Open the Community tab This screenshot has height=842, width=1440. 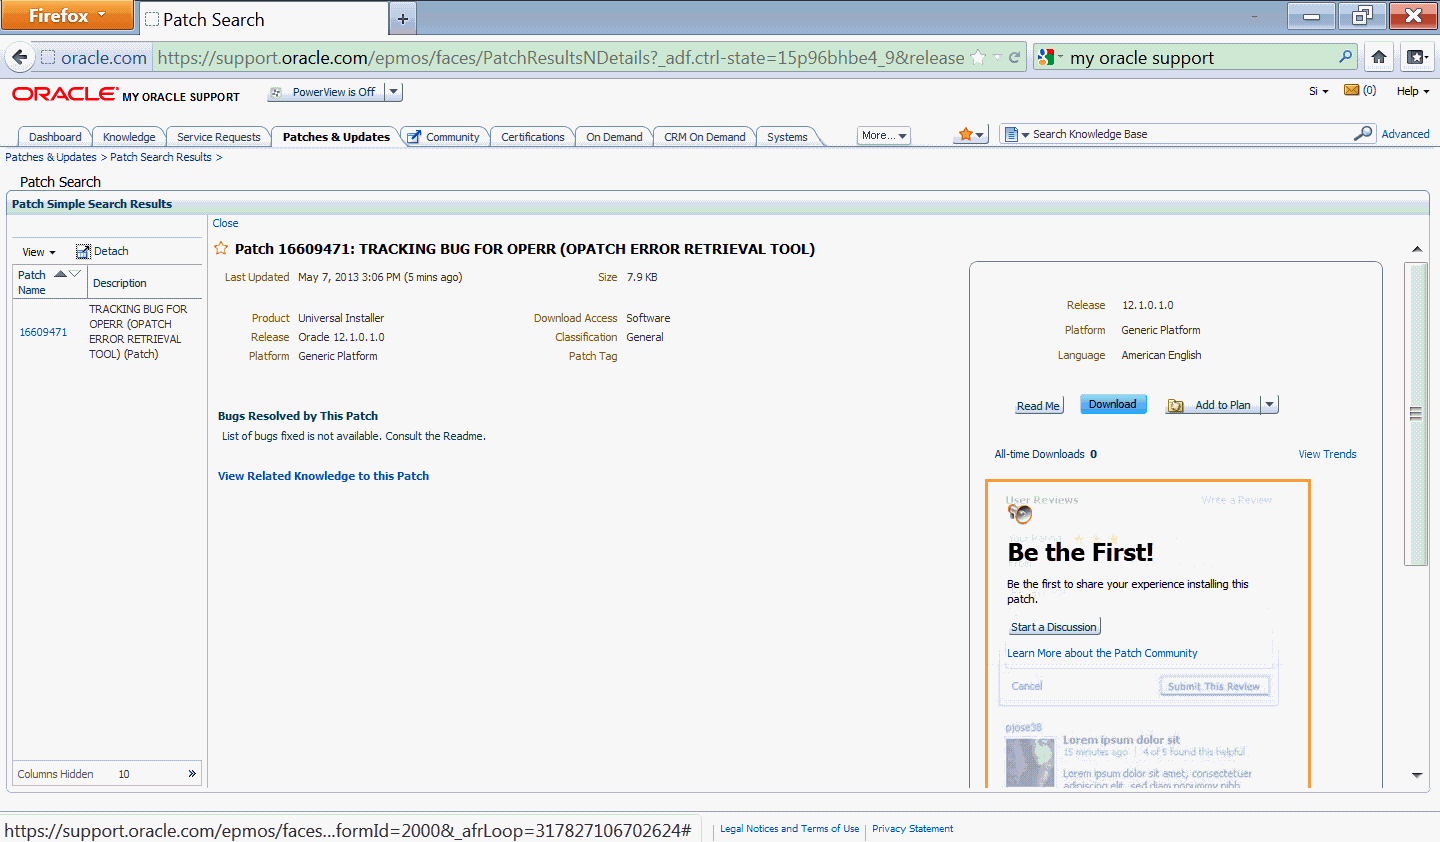(x=443, y=137)
